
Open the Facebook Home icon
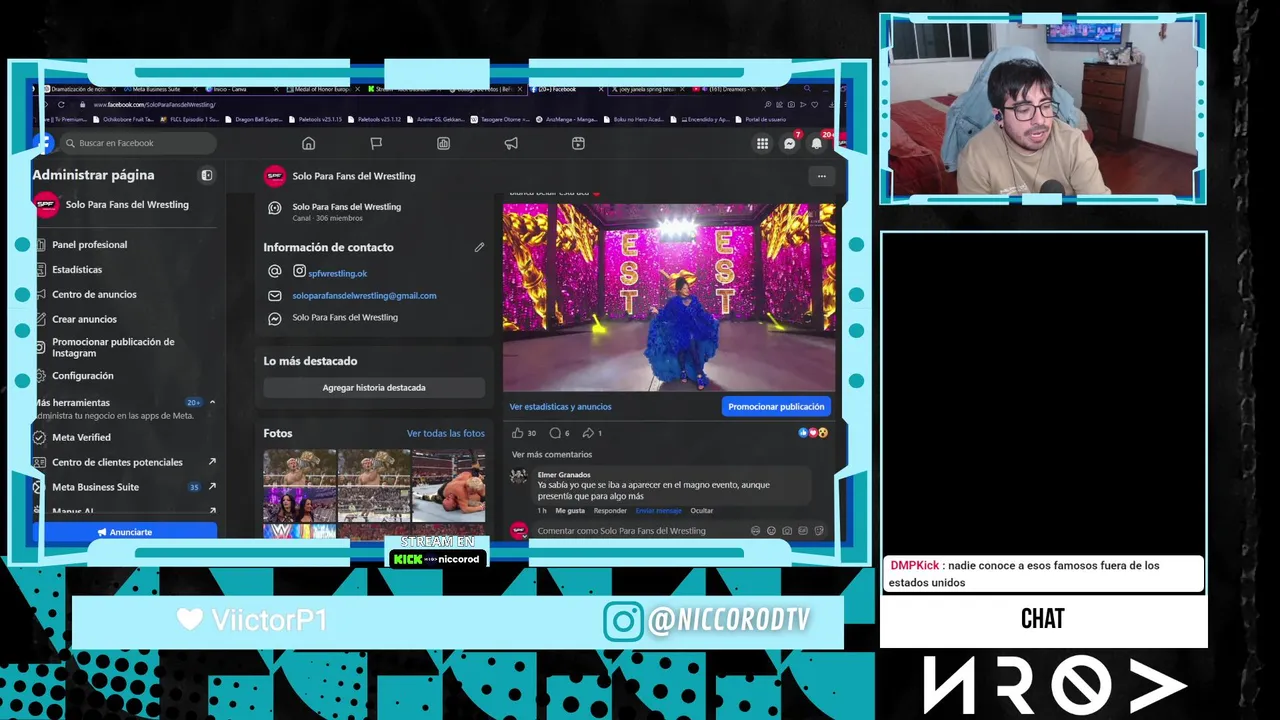coord(308,143)
